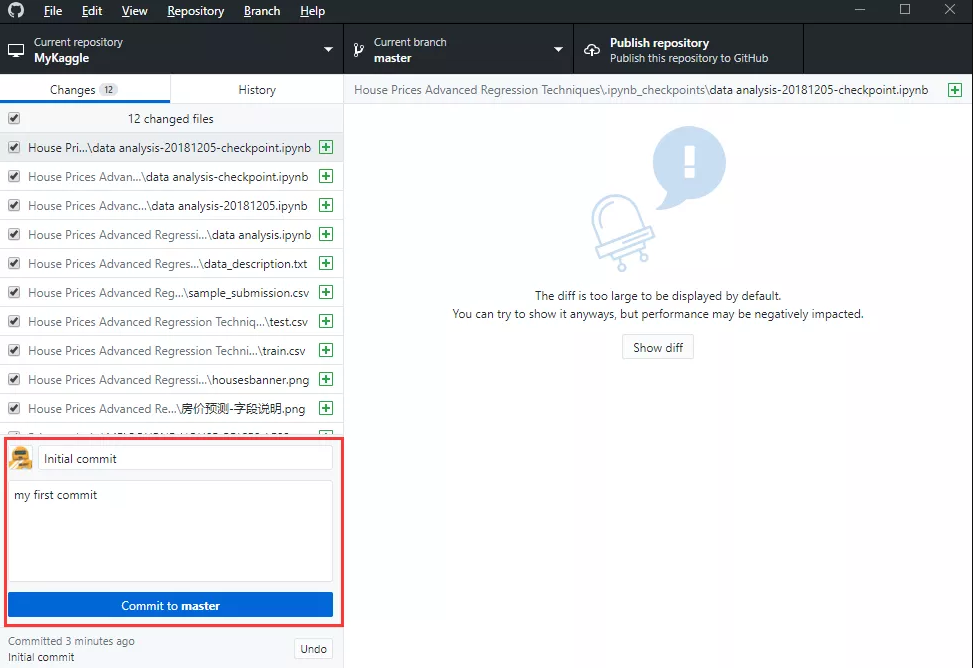Viewport: 973px width, 668px height.
Task: Uncheck the test.csv file
Action: coord(14,321)
